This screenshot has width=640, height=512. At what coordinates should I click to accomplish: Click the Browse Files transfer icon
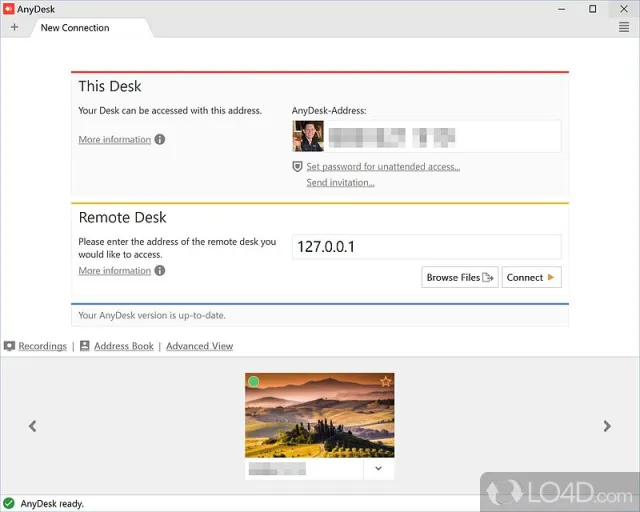tap(488, 277)
